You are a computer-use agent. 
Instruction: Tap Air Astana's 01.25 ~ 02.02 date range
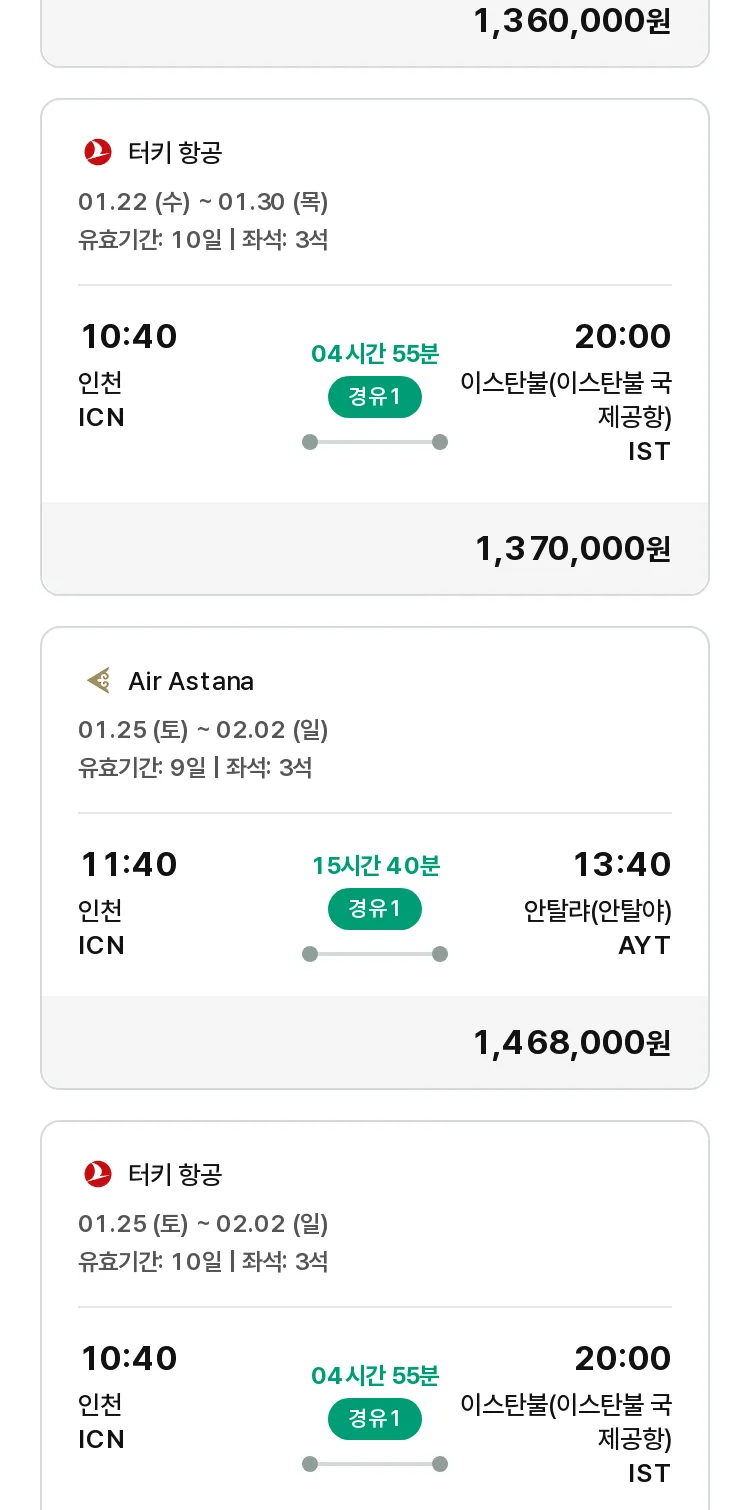tap(203, 730)
